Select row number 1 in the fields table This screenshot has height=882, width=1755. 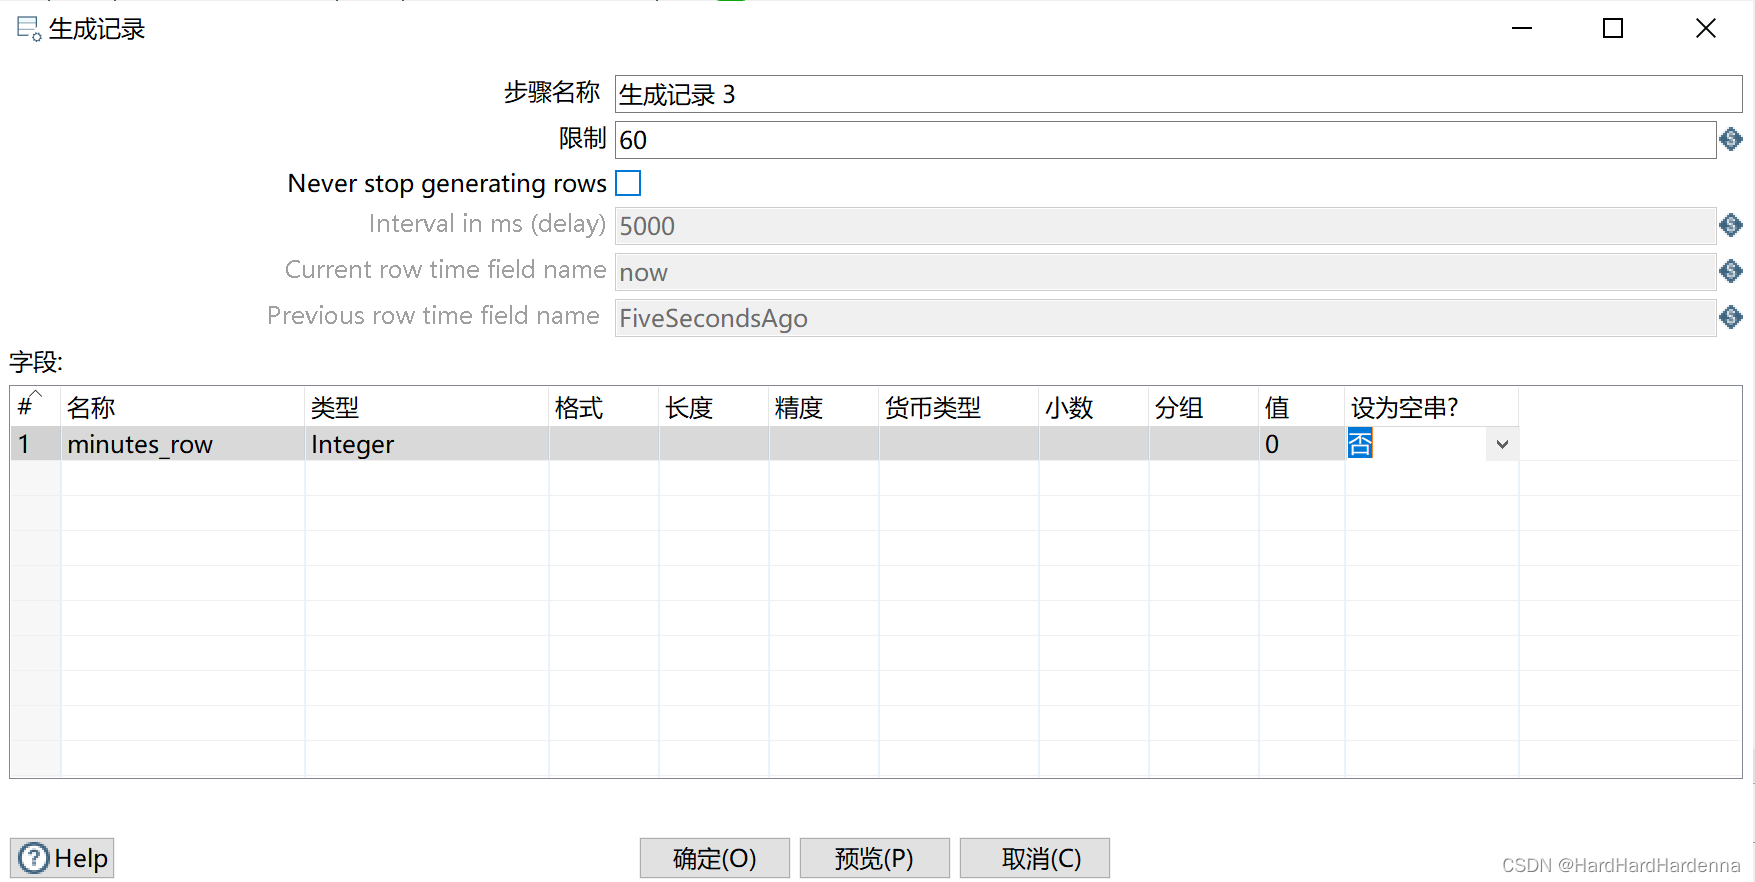pyautogui.click(x=35, y=444)
